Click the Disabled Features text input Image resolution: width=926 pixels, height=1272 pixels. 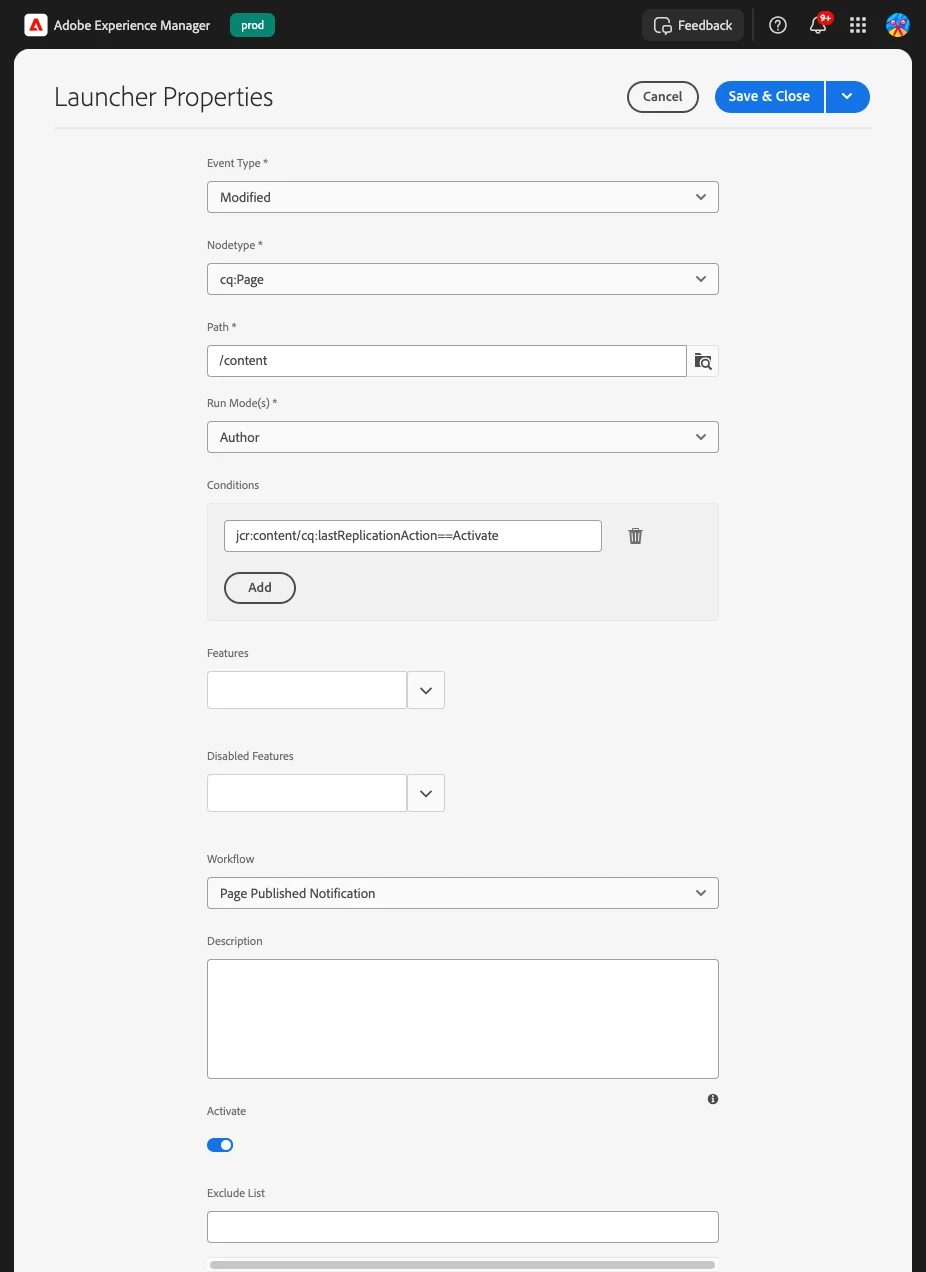(x=307, y=793)
